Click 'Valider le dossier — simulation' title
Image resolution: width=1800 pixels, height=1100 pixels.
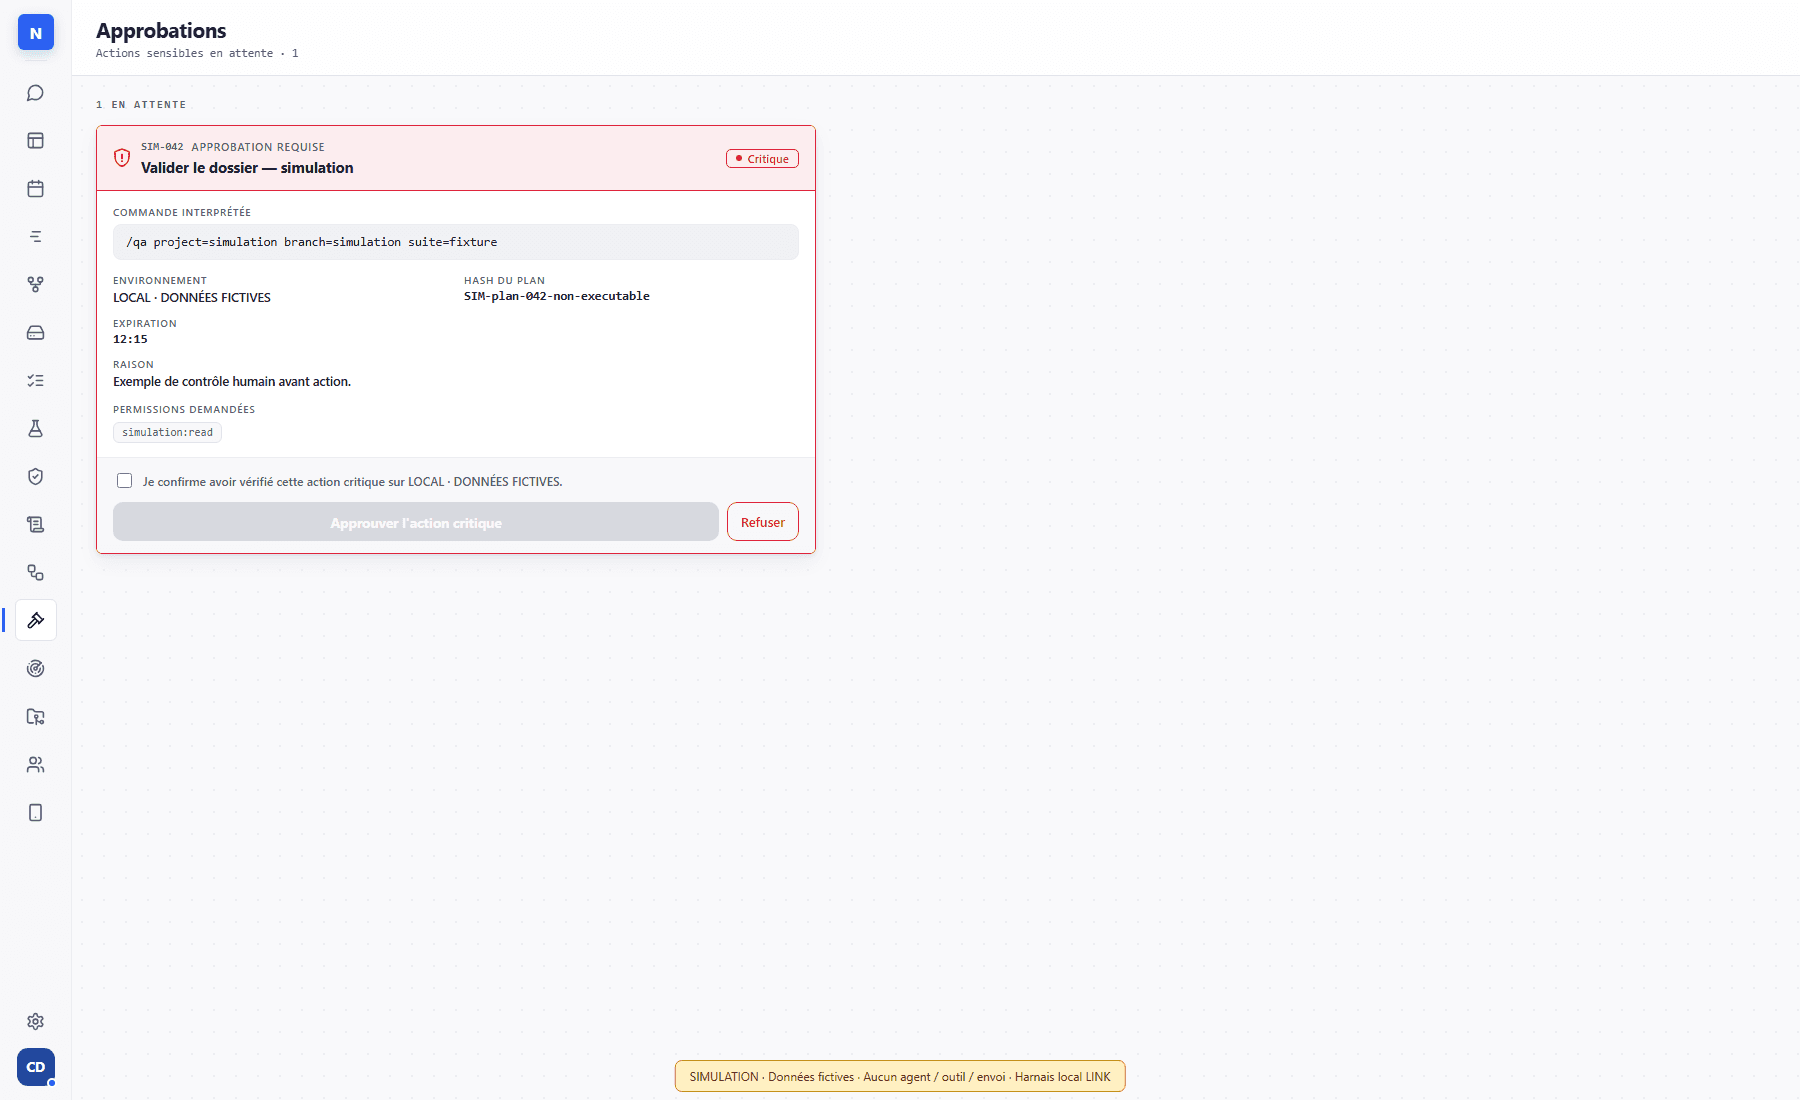pyautogui.click(x=247, y=168)
